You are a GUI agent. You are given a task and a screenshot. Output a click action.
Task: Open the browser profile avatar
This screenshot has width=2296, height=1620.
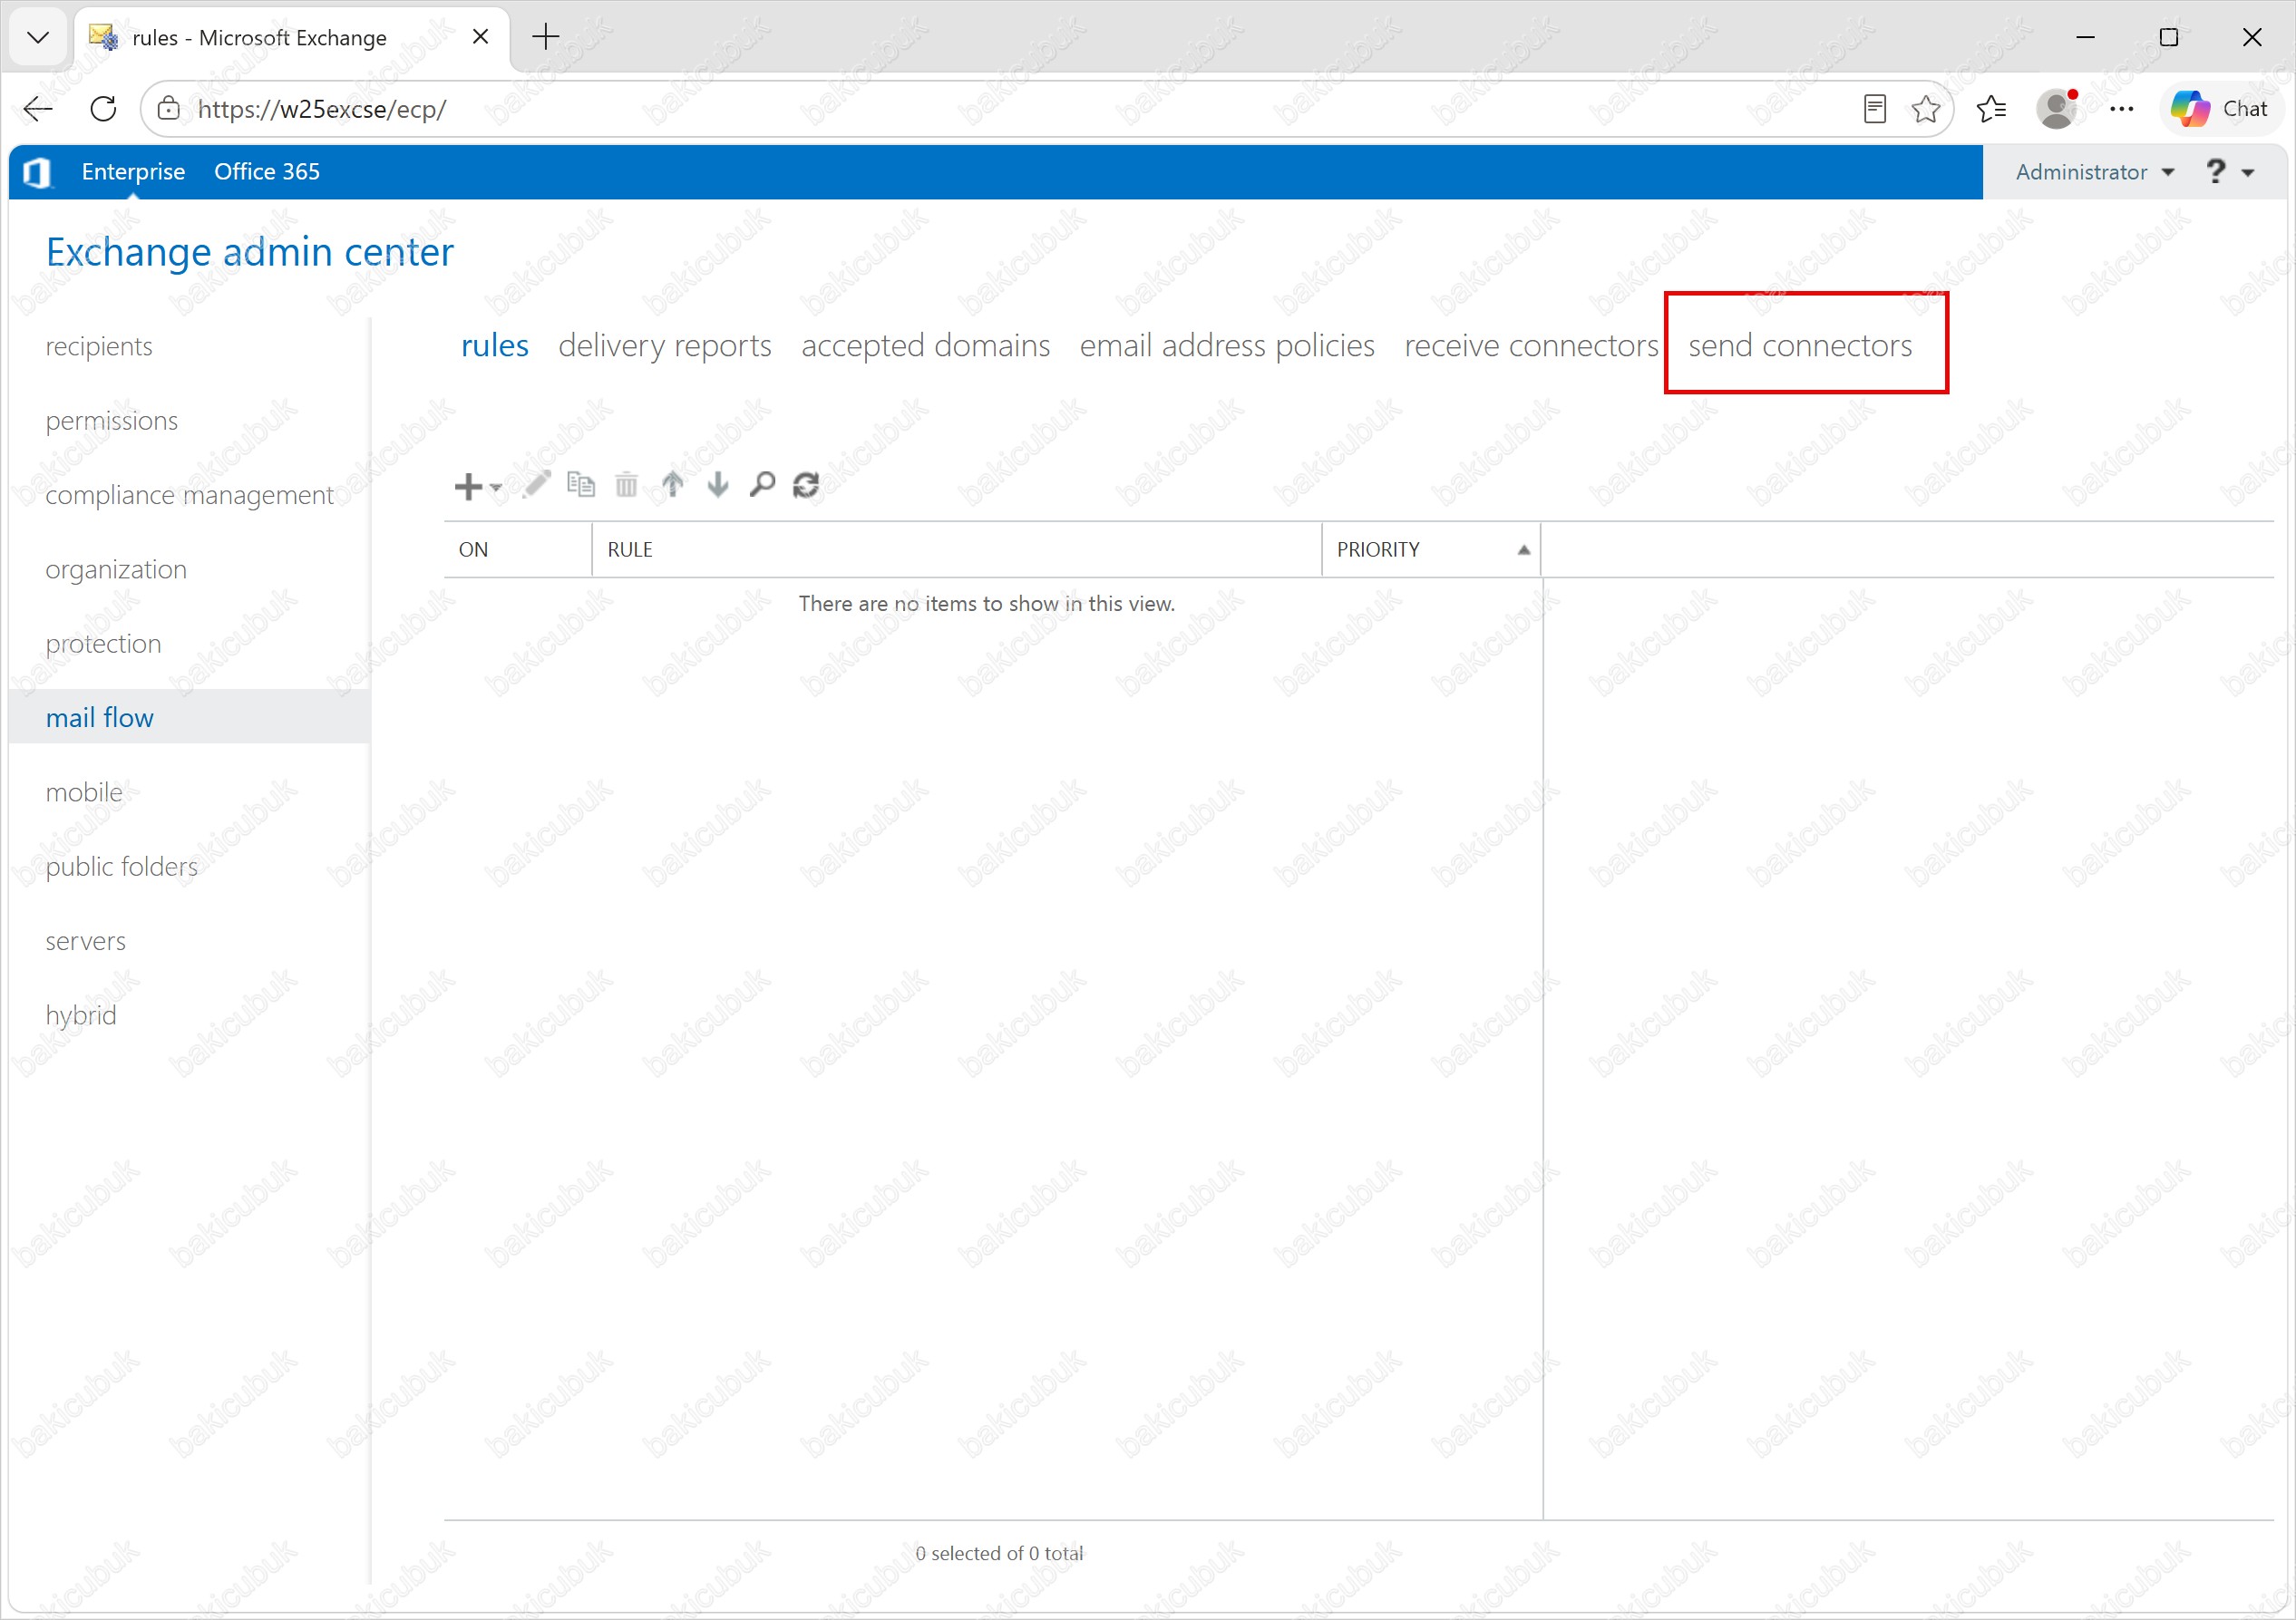pyautogui.click(x=2057, y=109)
